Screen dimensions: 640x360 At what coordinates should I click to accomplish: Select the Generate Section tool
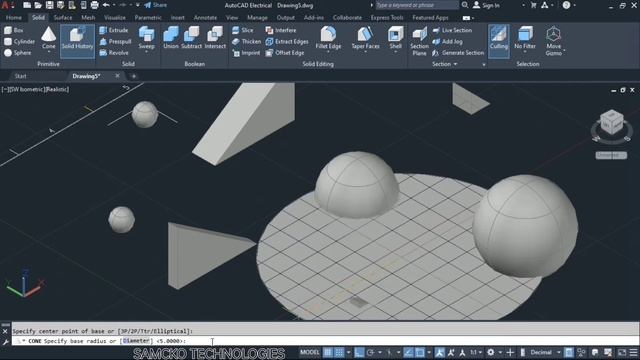(x=458, y=53)
